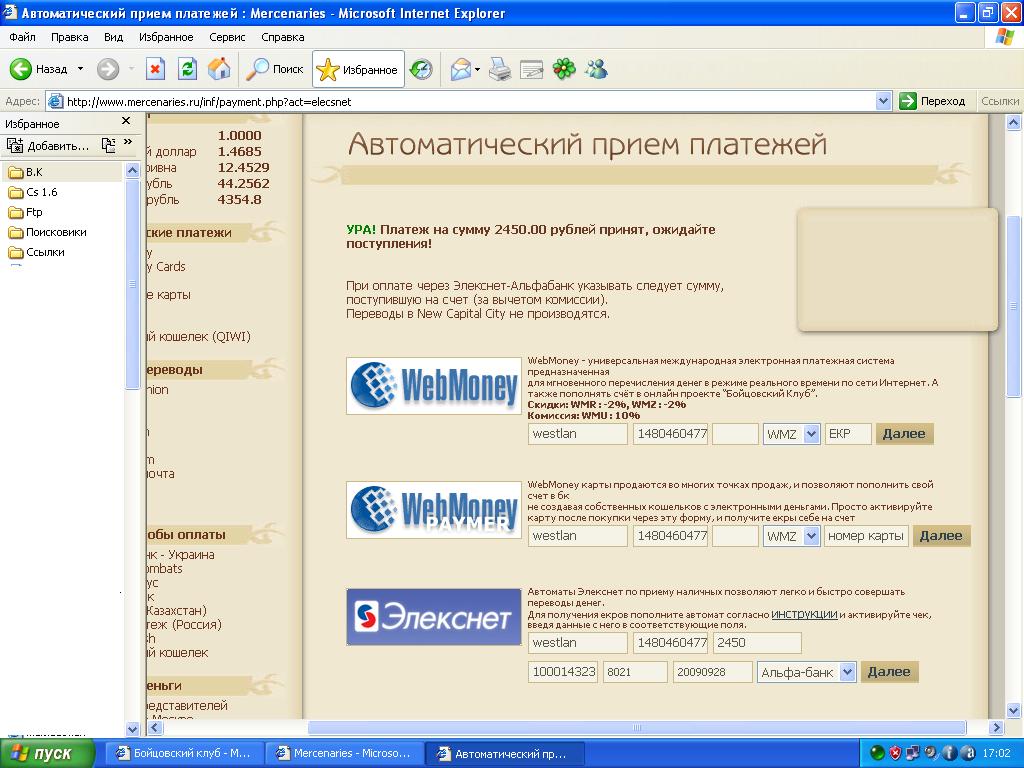Click the ЕКР field in WebMoney row
This screenshot has width=1024, height=768.
tap(848, 434)
